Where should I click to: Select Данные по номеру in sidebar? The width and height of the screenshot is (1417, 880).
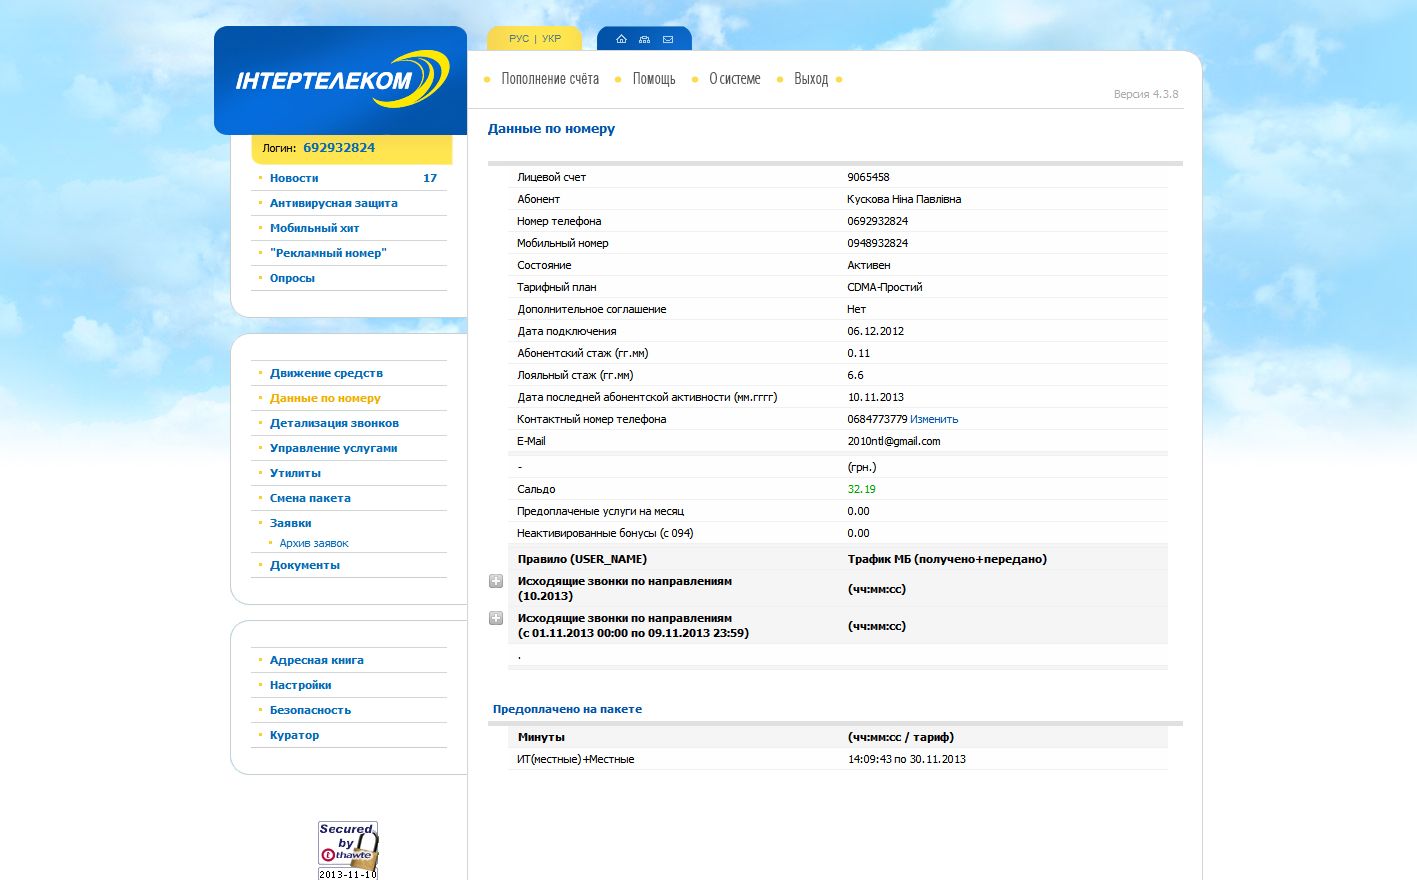point(325,398)
